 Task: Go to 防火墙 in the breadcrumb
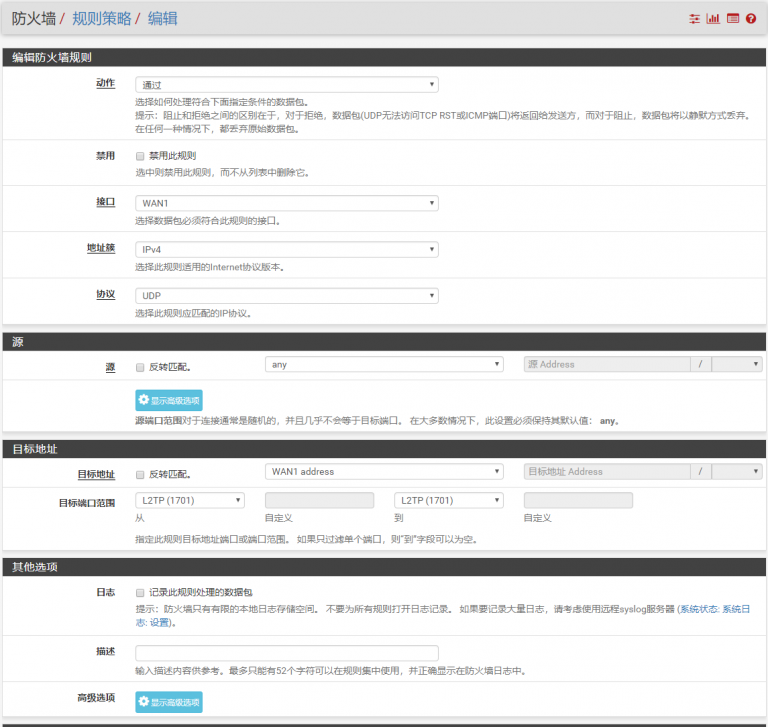(x=33, y=18)
